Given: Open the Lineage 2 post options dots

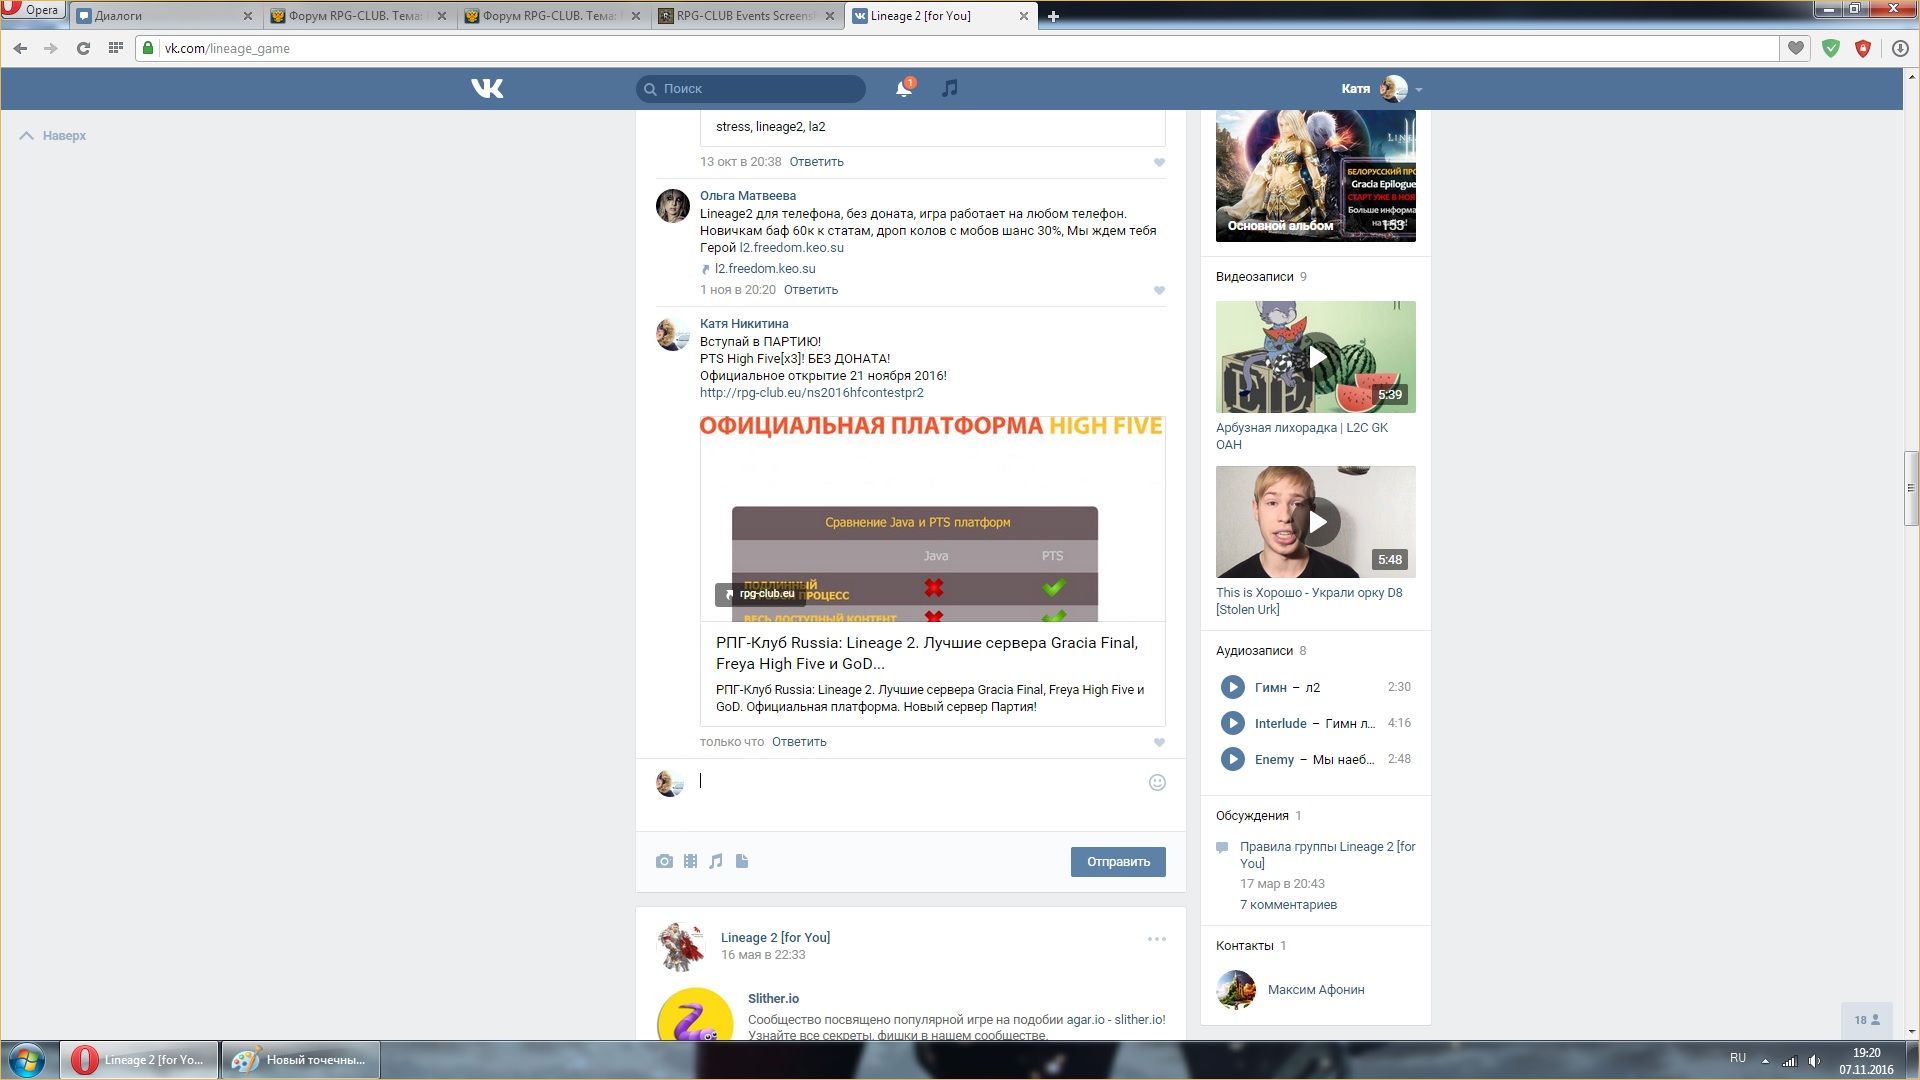Looking at the screenshot, I should (x=1157, y=939).
